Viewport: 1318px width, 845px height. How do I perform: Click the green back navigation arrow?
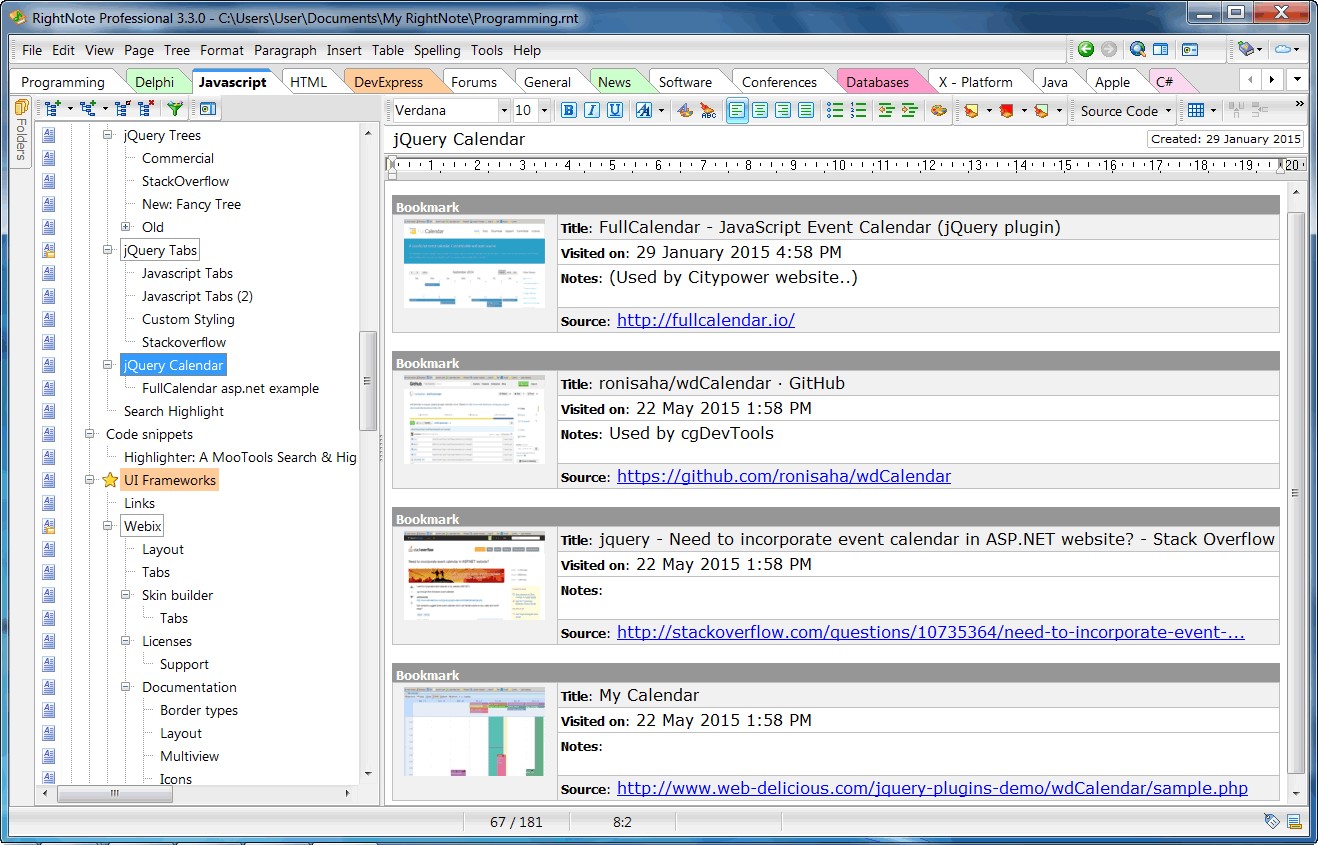point(1086,49)
